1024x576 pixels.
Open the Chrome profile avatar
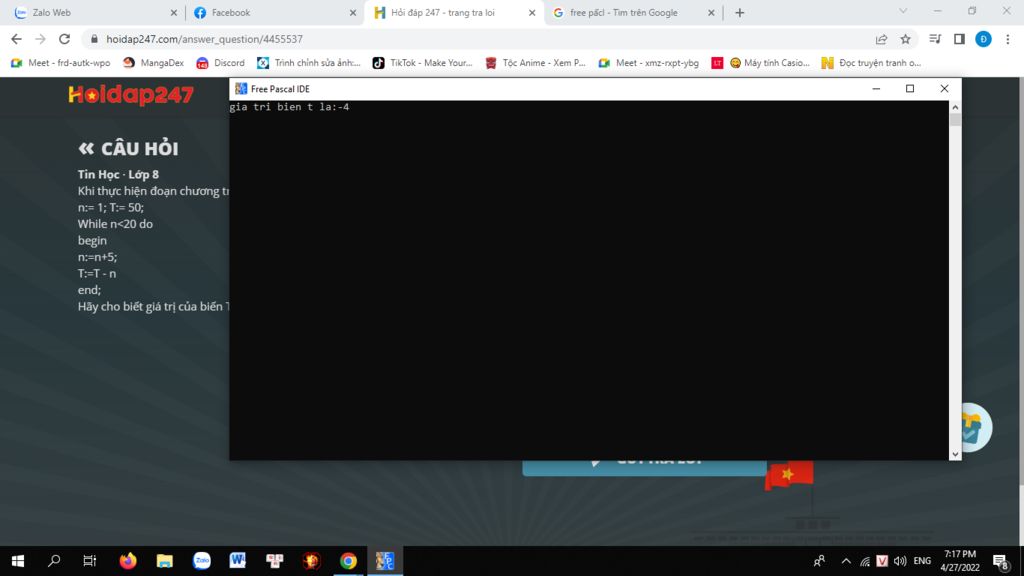point(983,39)
